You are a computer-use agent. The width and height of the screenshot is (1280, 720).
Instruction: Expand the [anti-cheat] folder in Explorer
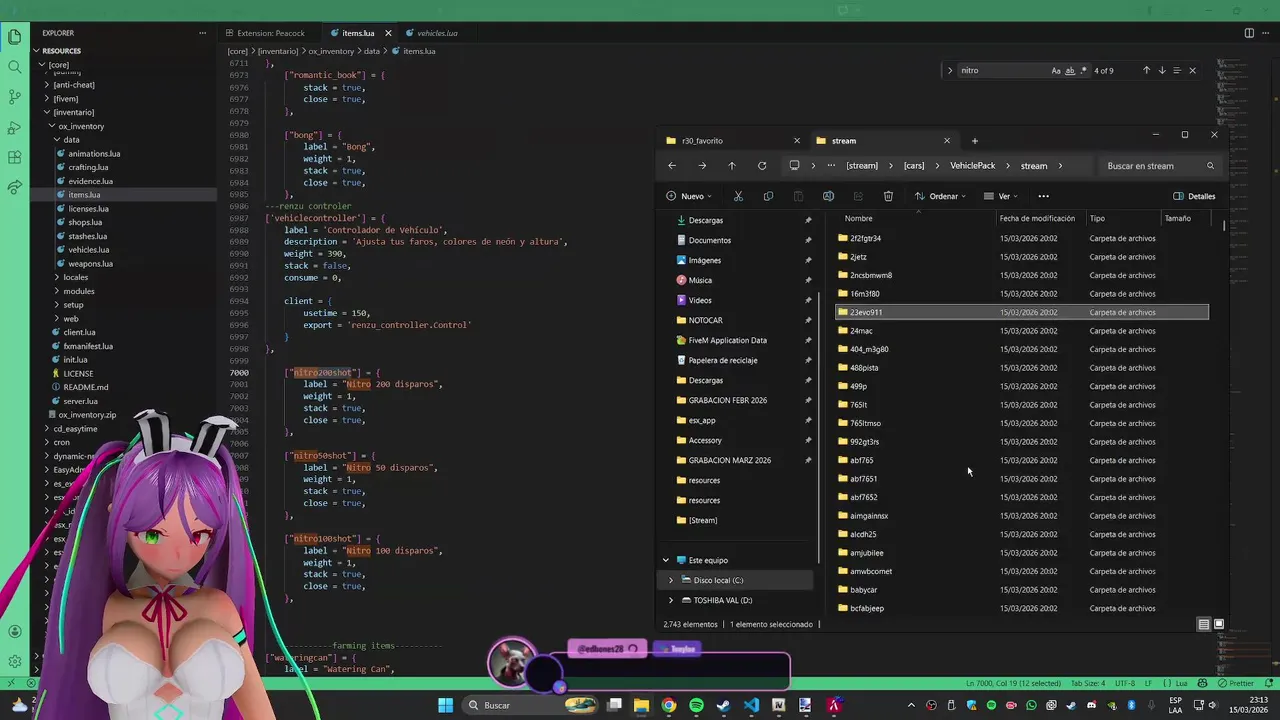pos(73,85)
